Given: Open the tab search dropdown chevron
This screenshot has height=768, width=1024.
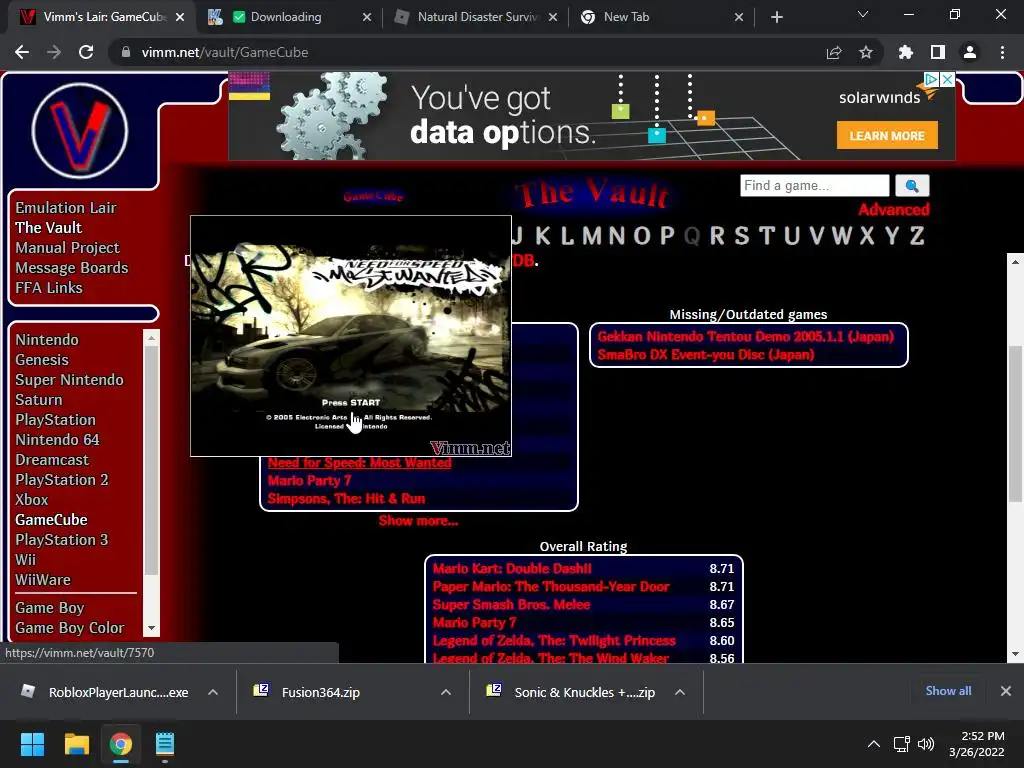Looking at the screenshot, I should click(863, 14).
